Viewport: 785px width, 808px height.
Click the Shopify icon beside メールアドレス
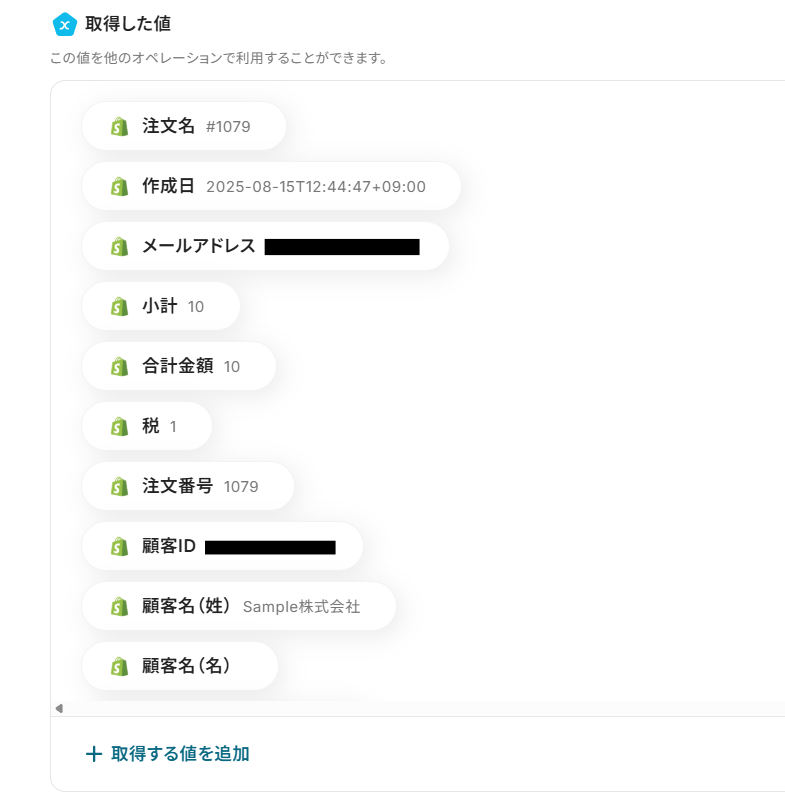click(120, 247)
